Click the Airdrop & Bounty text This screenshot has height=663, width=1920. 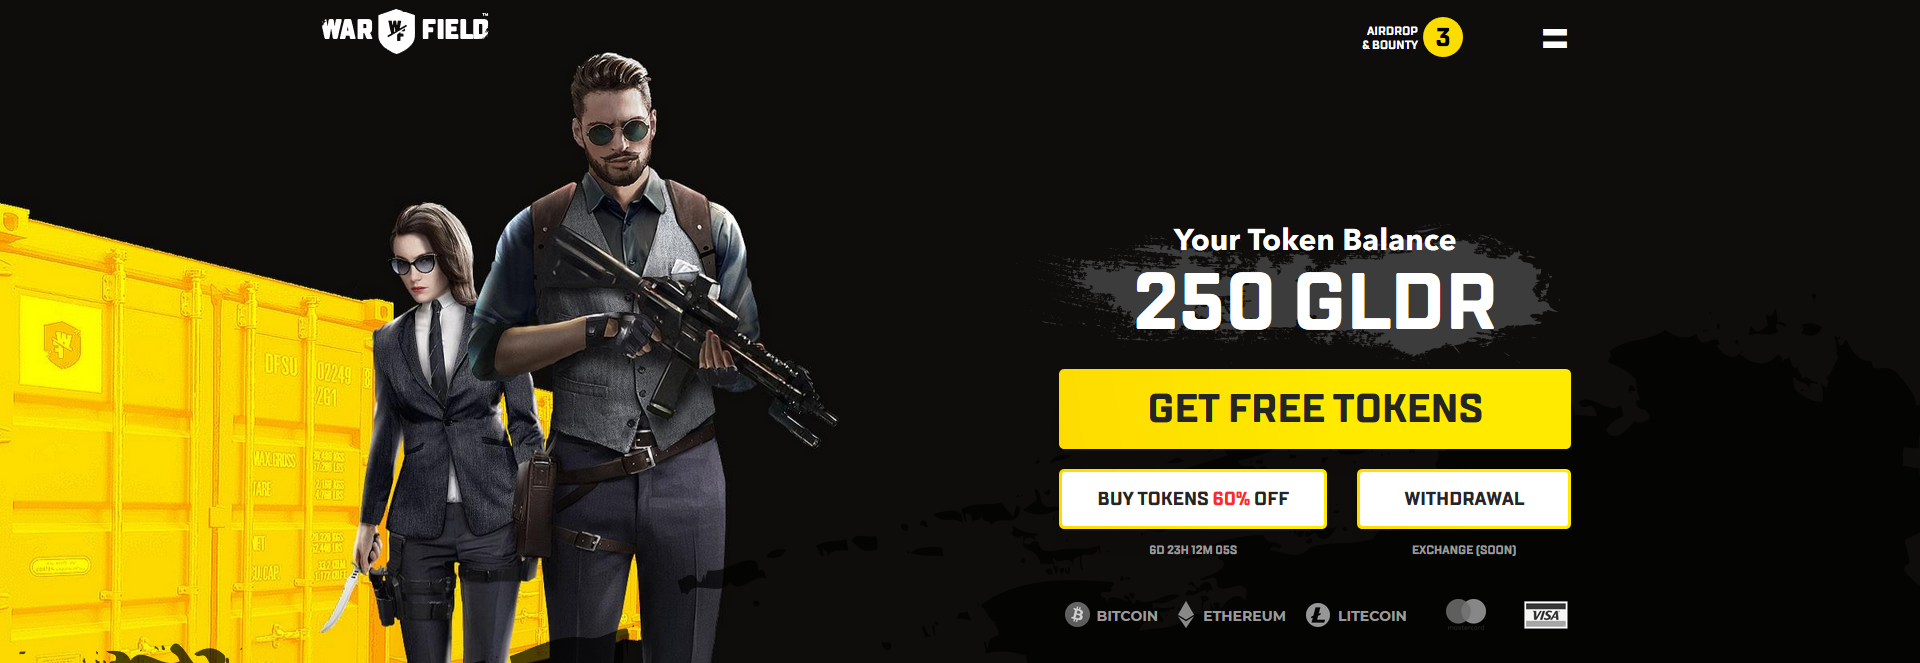(1390, 38)
